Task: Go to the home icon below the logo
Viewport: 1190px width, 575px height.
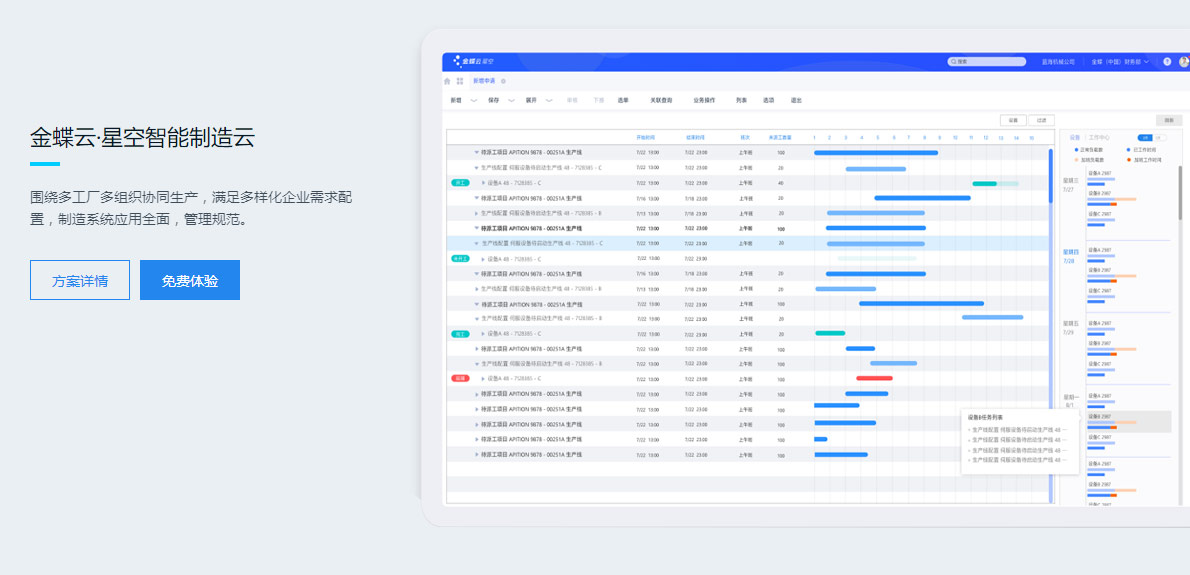Action: tap(447, 80)
